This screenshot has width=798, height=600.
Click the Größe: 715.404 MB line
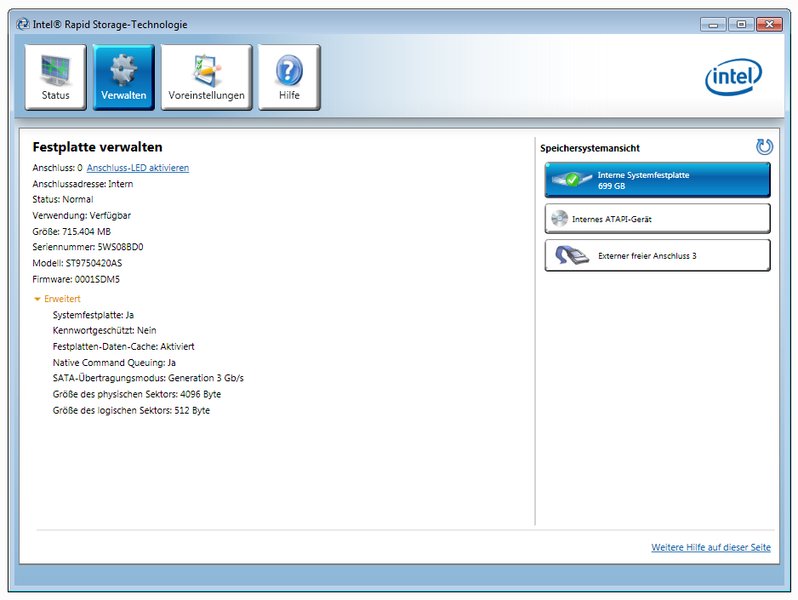coord(71,231)
